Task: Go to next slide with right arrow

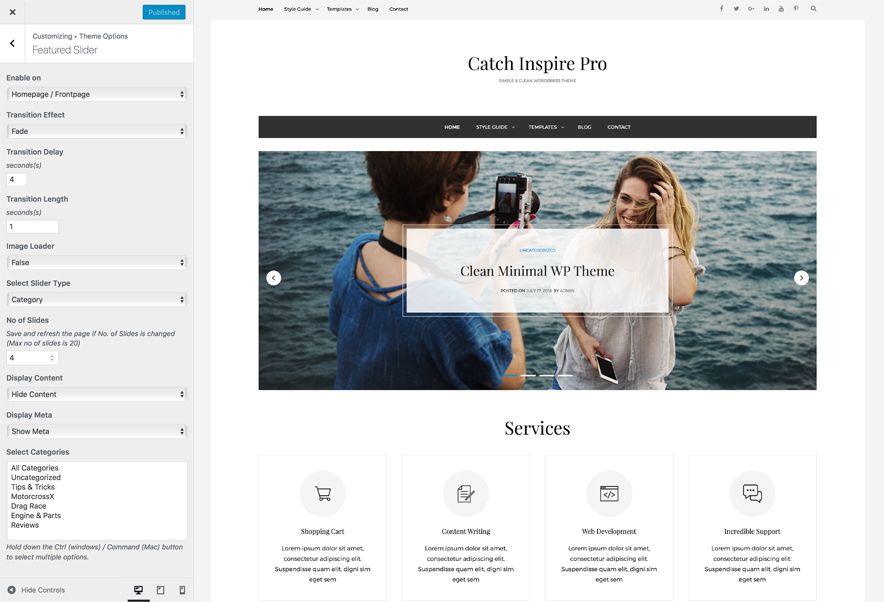Action: click(801, 278)
